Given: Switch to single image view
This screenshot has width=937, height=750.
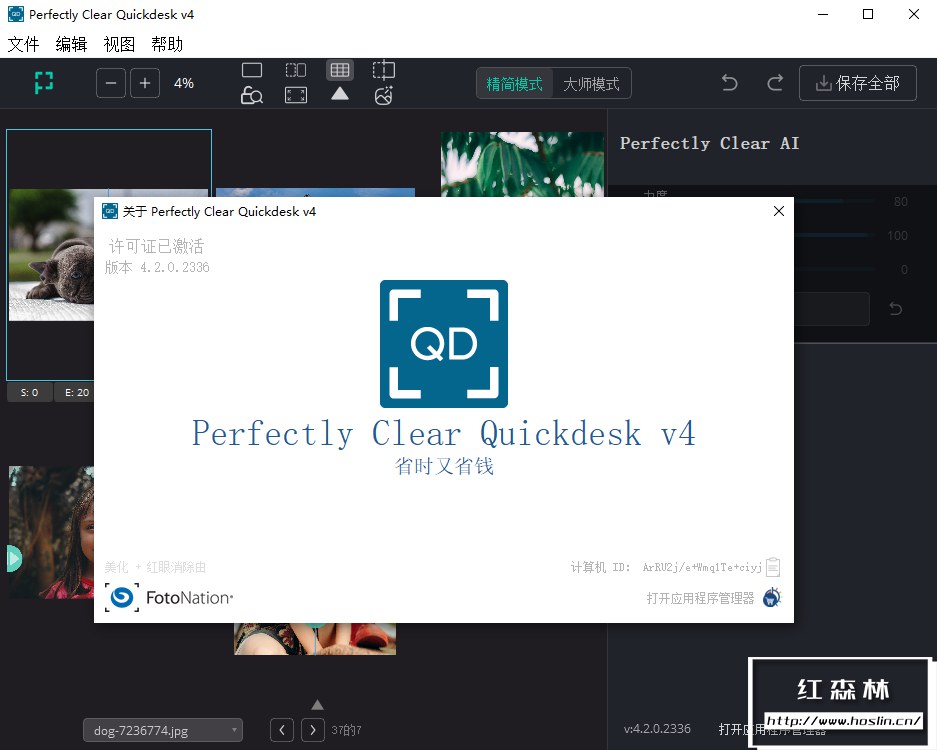Looking at the screenshot, I should [252, 71].
